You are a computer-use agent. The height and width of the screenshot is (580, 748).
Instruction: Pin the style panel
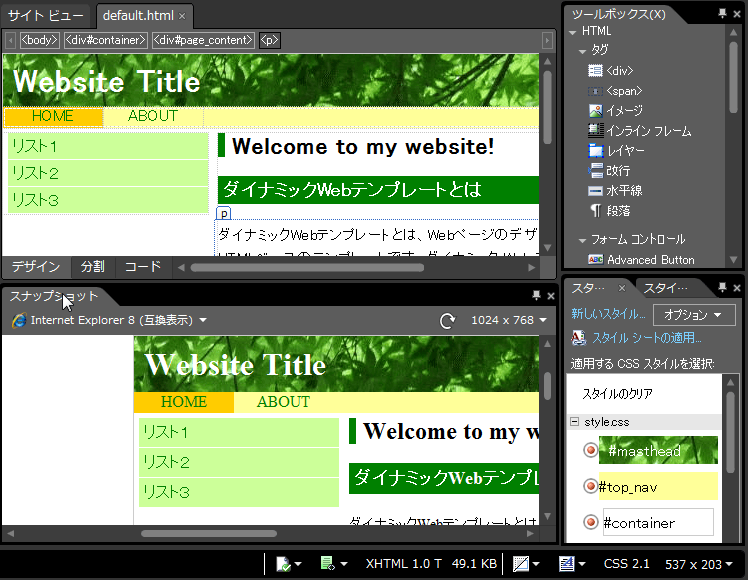722,287
